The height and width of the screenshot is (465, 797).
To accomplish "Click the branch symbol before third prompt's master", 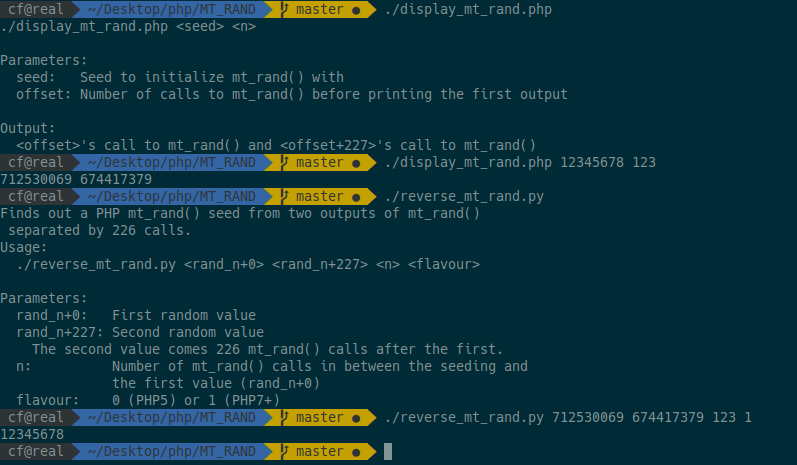I will point(285,196).
